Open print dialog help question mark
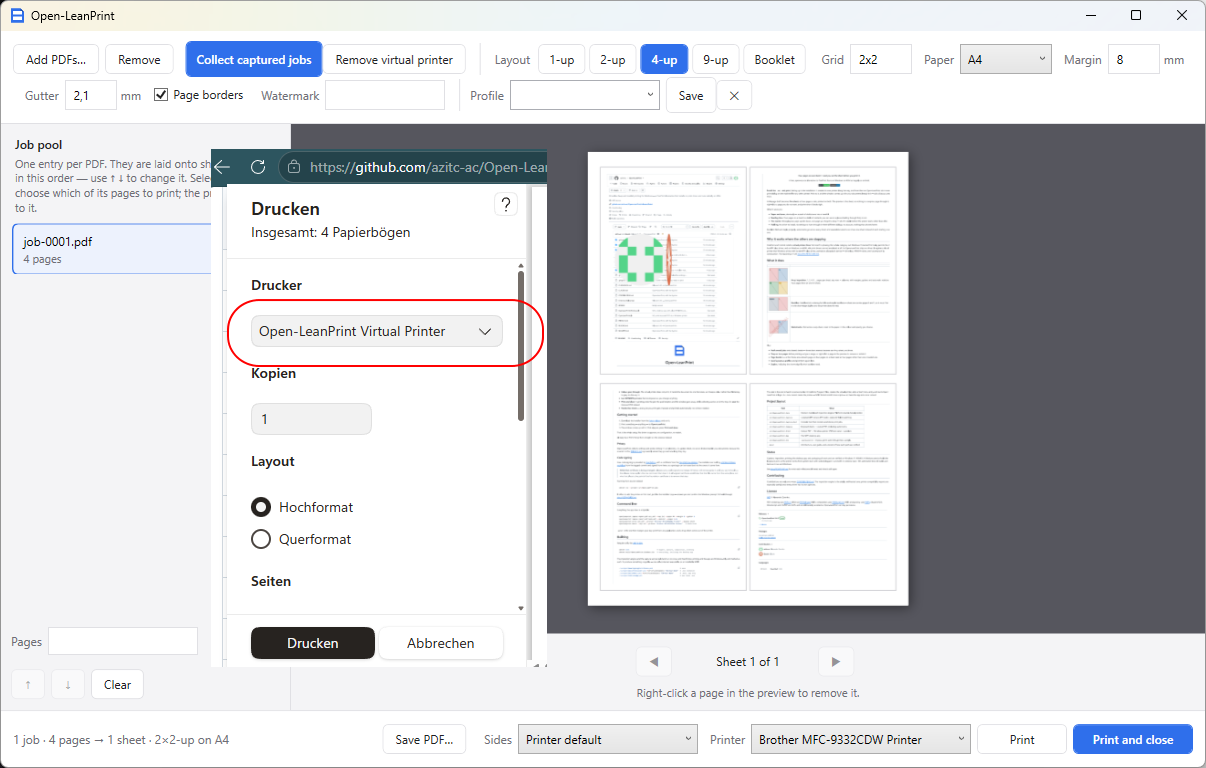The height and width of the screenshot is (768, 1206). pyautogui.click(x=506, y=205)
